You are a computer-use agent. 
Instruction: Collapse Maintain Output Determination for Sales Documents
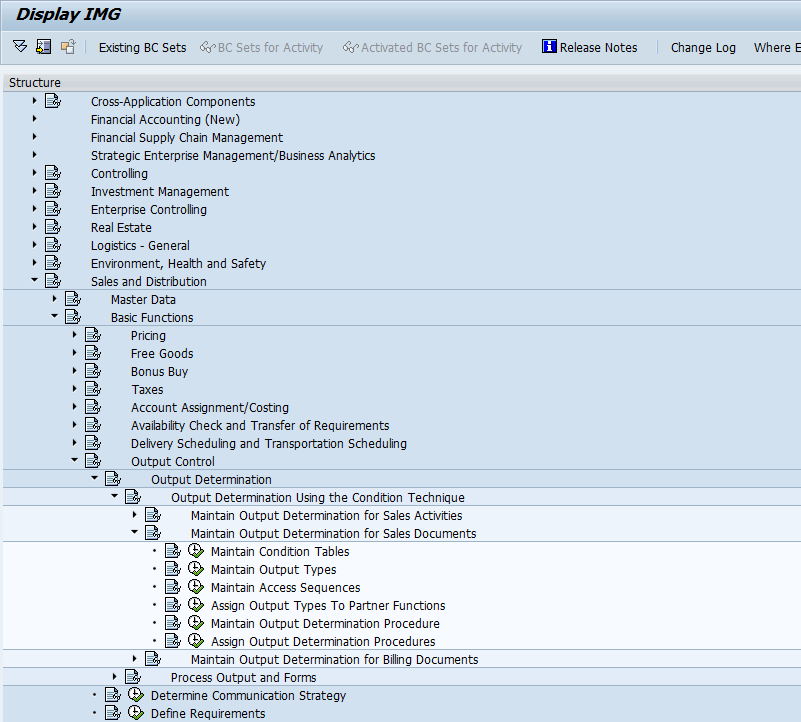(134, 532)
